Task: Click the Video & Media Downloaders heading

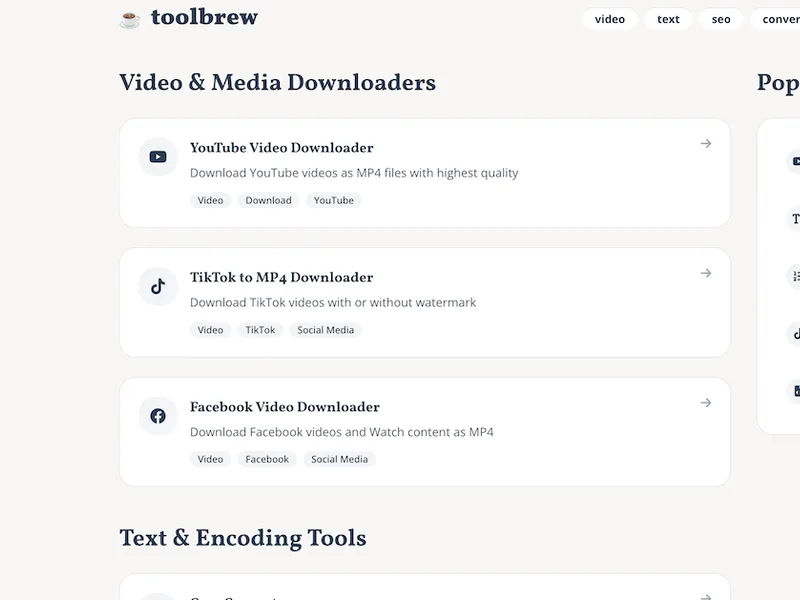Action: [x=278, y=83]
